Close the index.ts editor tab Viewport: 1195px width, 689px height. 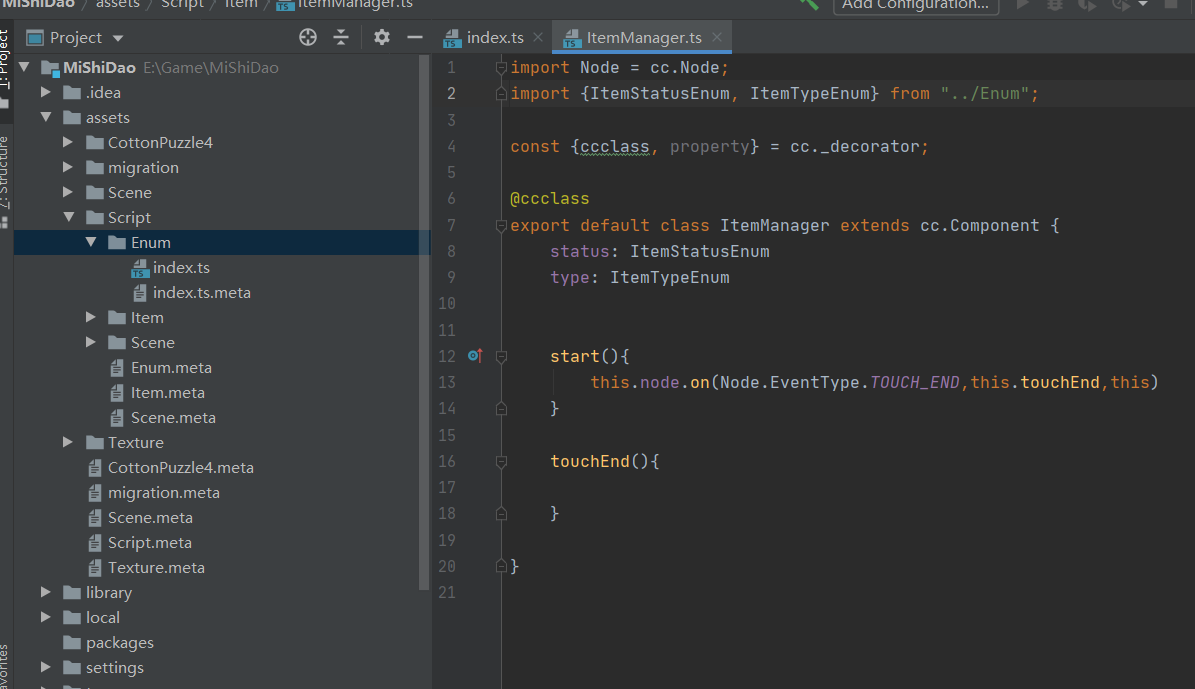538,38
